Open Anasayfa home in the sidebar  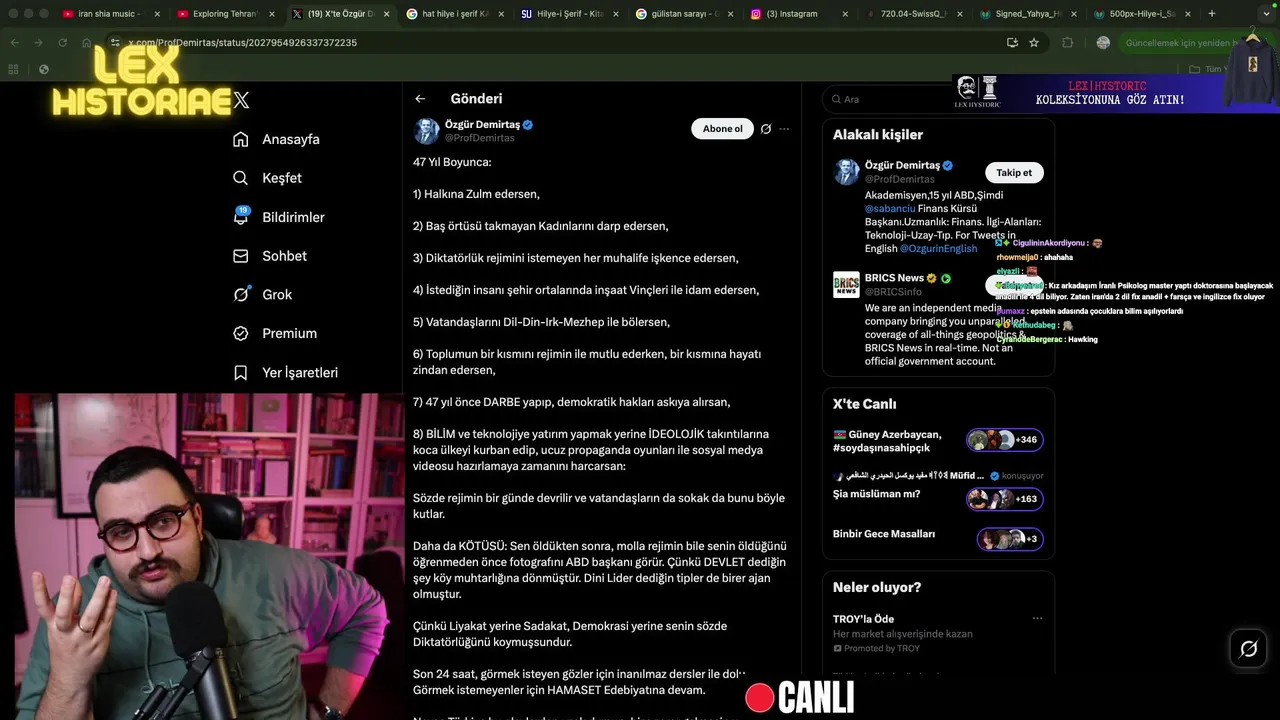coord(276,139)
